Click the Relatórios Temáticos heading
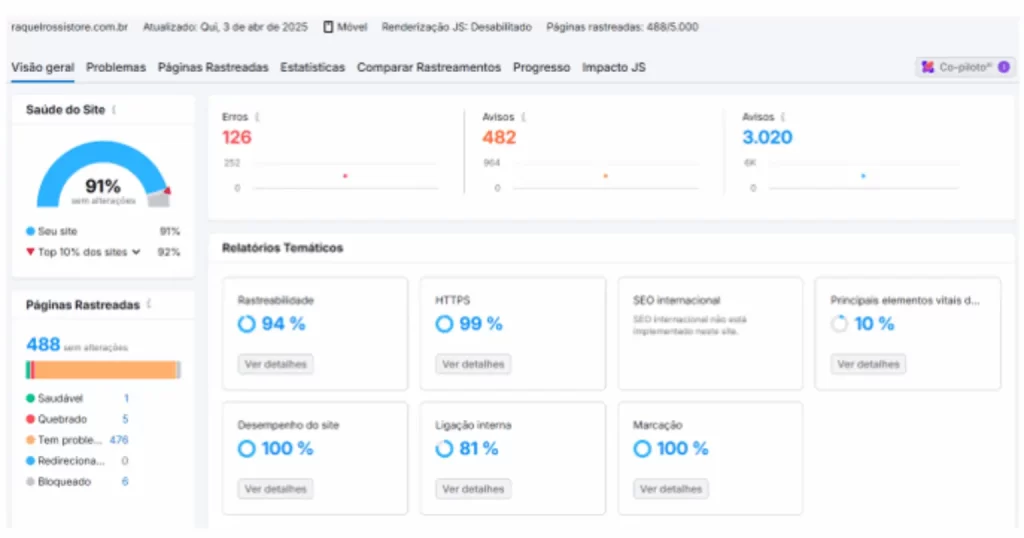This screenshot has height=538, width=1024. pos(282,247)
